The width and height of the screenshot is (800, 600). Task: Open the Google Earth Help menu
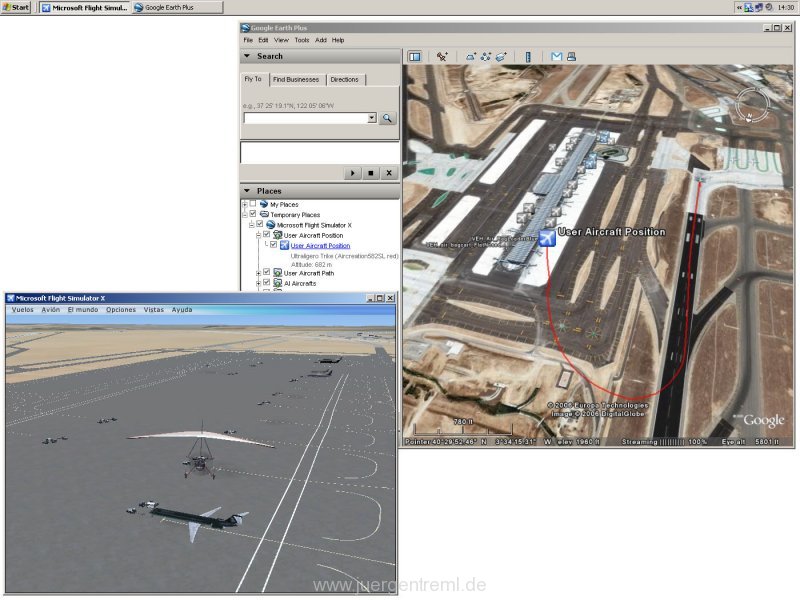[x=338, y=40]
